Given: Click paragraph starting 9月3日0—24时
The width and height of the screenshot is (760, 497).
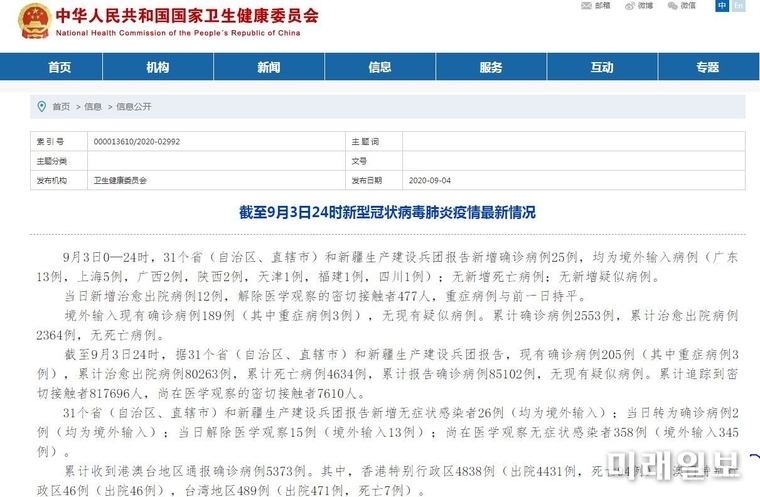Looking at the screenshot, I should point(387,267).
